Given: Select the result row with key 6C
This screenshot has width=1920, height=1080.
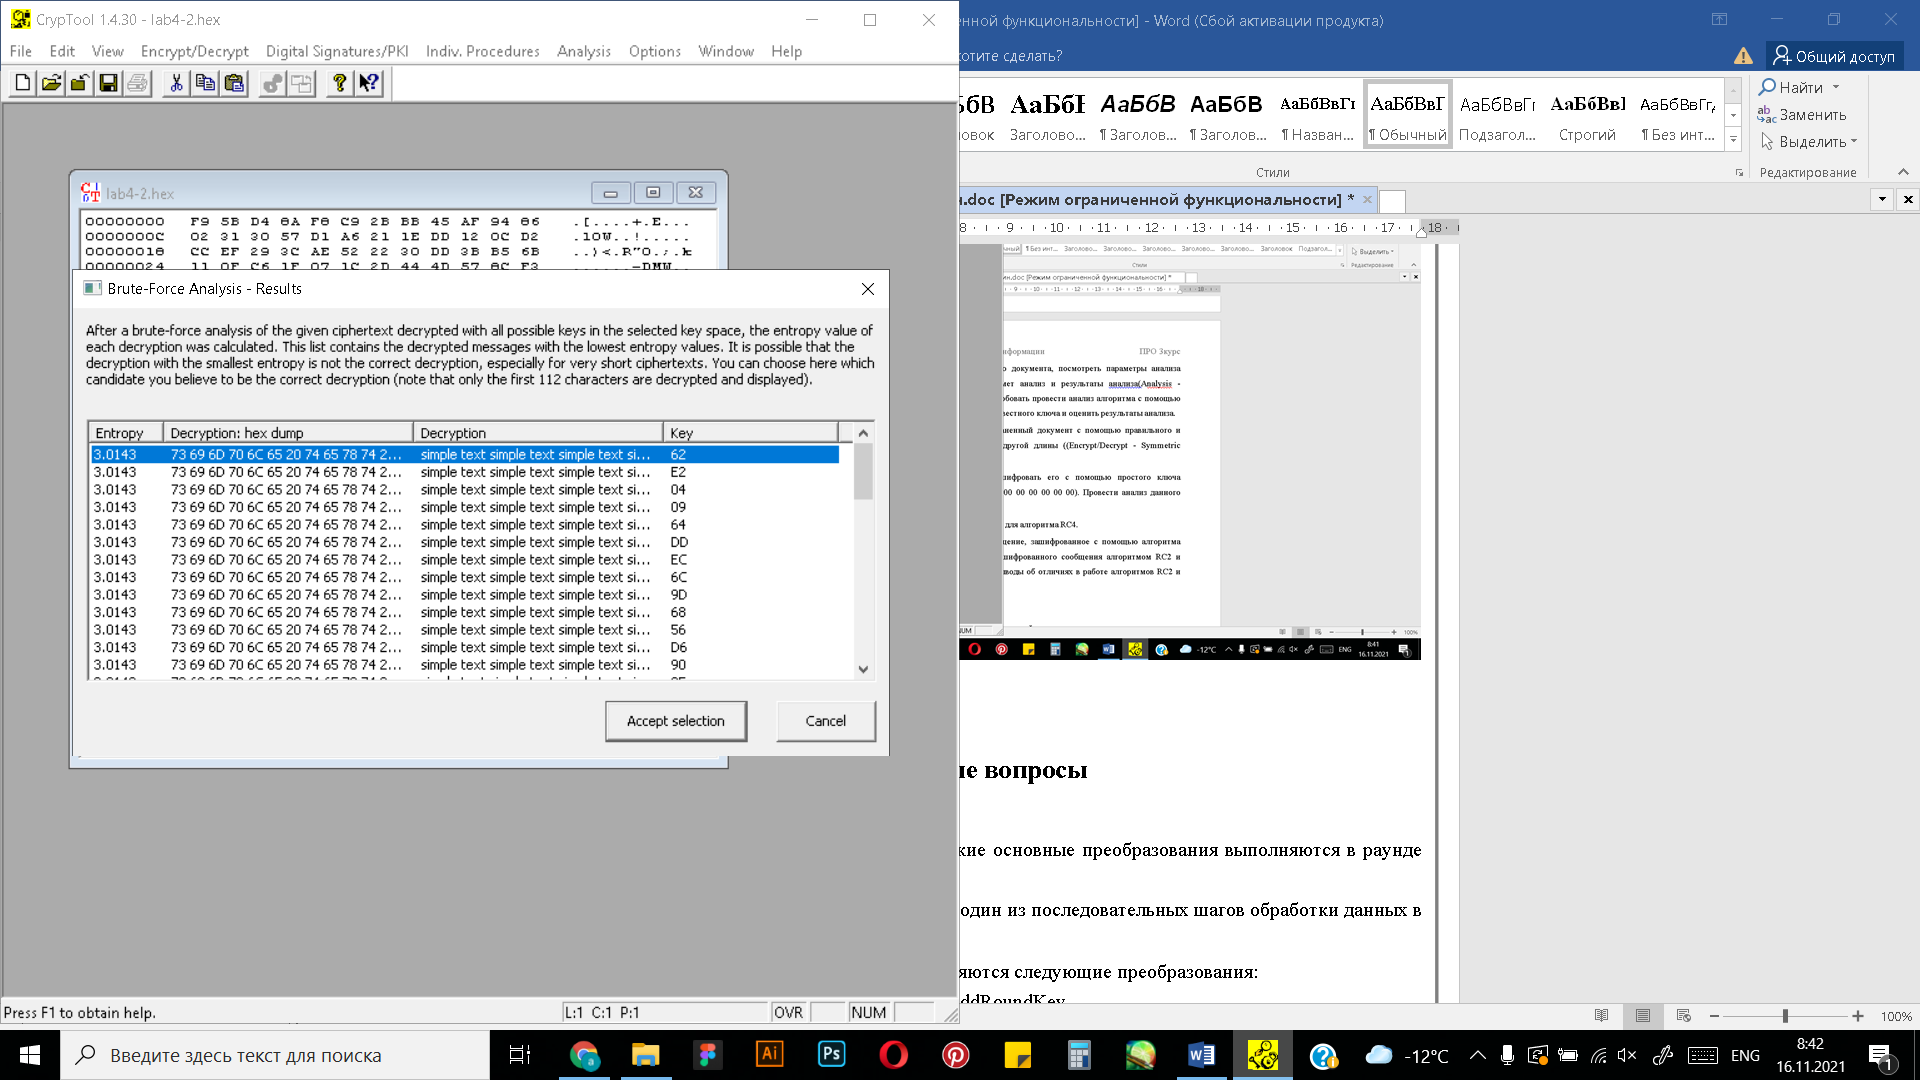Looking at the screenshot, I should point(465,577).
